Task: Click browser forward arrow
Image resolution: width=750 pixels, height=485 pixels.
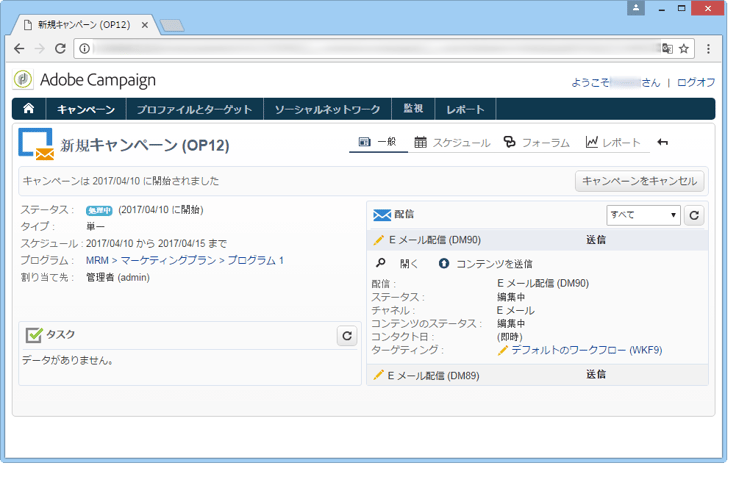Action: pos(40,48)
